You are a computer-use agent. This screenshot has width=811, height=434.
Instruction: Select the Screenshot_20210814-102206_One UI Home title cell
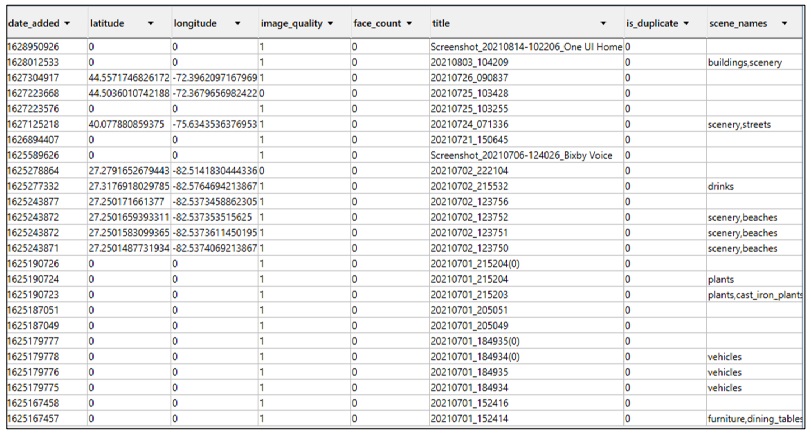[x=525, y=46]
